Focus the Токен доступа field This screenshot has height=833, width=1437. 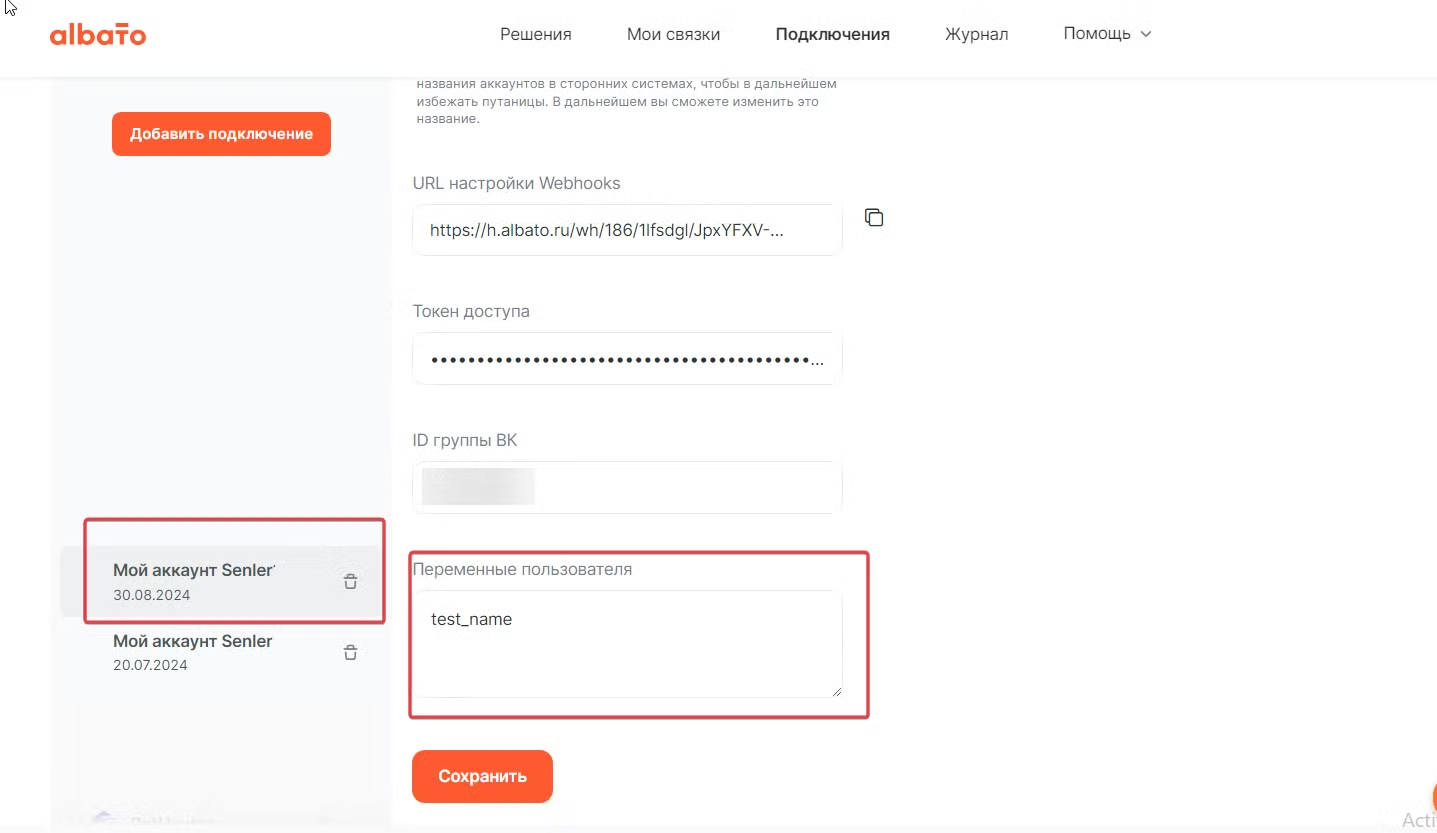pyautogui.click(x=626, y=359)
